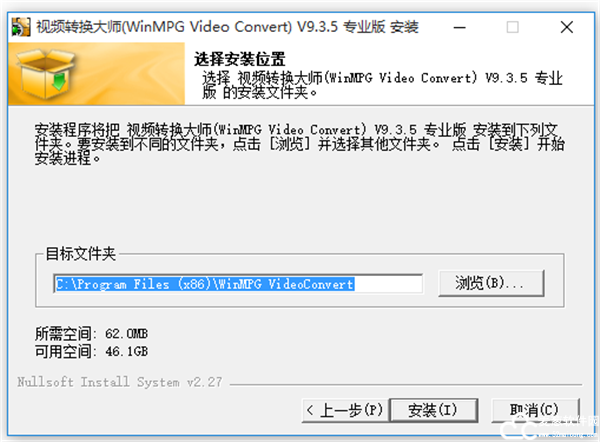Click into the destination folder path field
This screenshot has width=600, height=442.
click(x=238, y=284)
